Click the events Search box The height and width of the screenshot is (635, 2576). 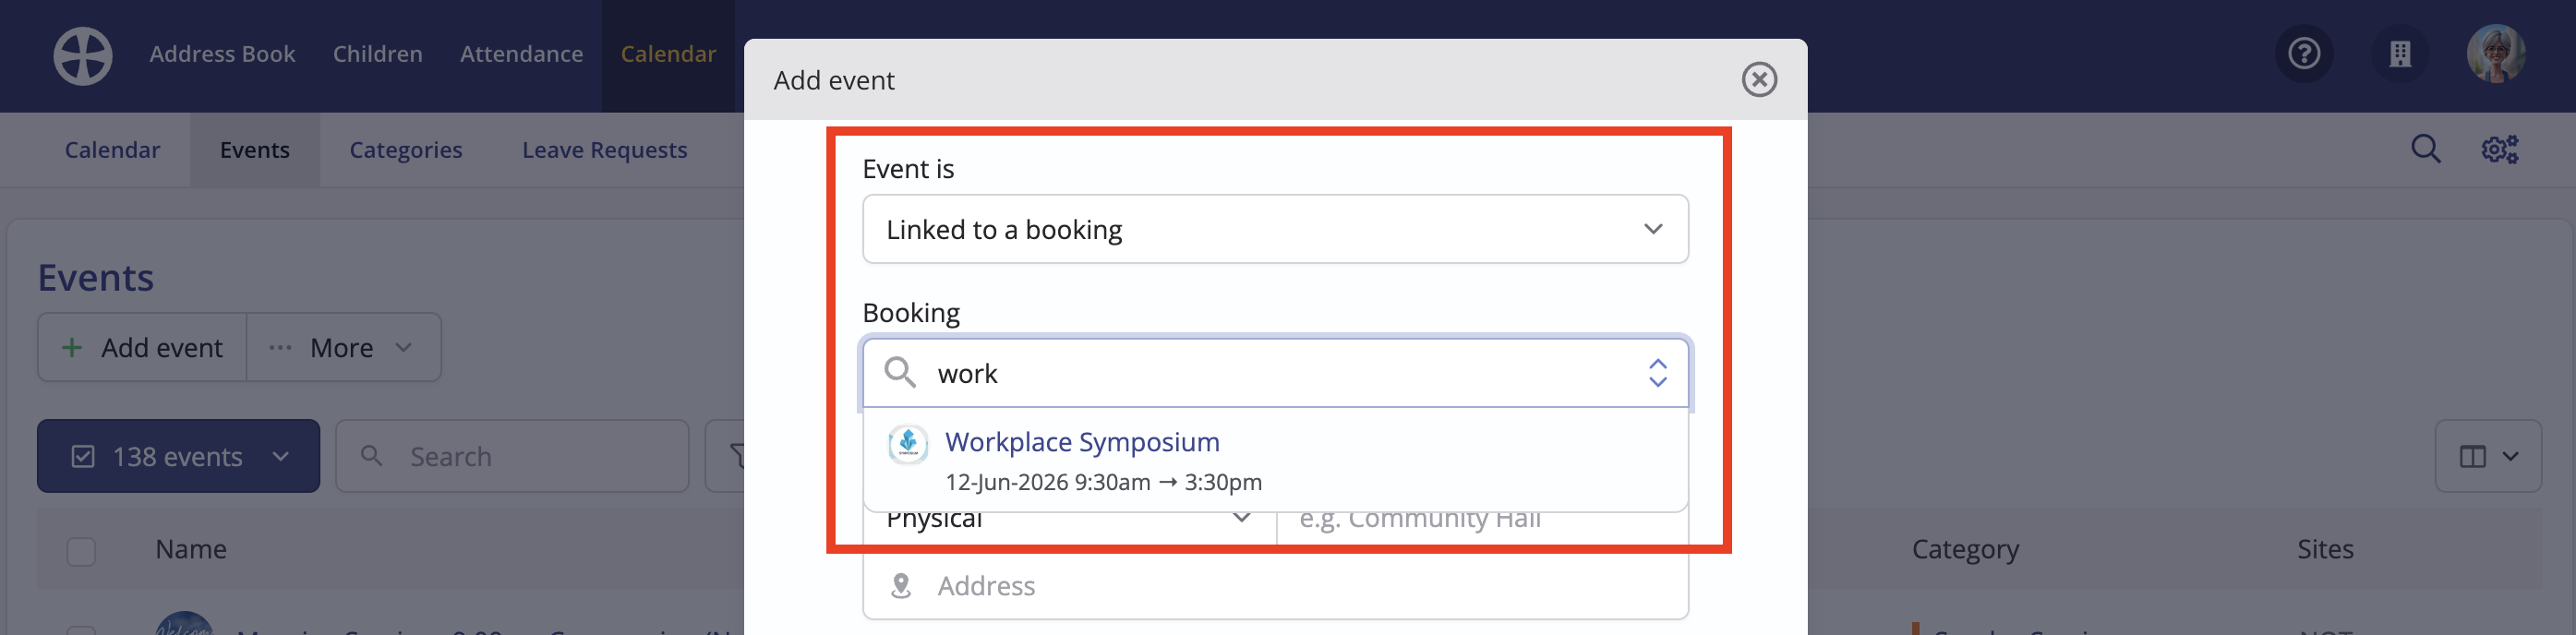click(512, 457)
